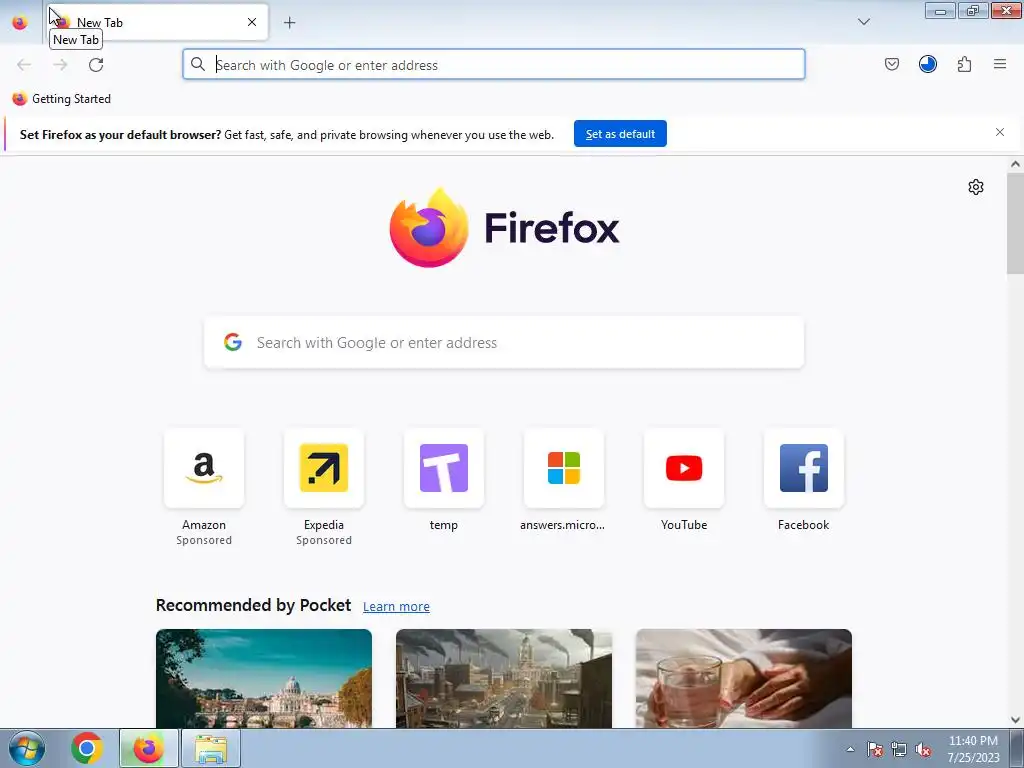Reload the current page

[96, 65]
